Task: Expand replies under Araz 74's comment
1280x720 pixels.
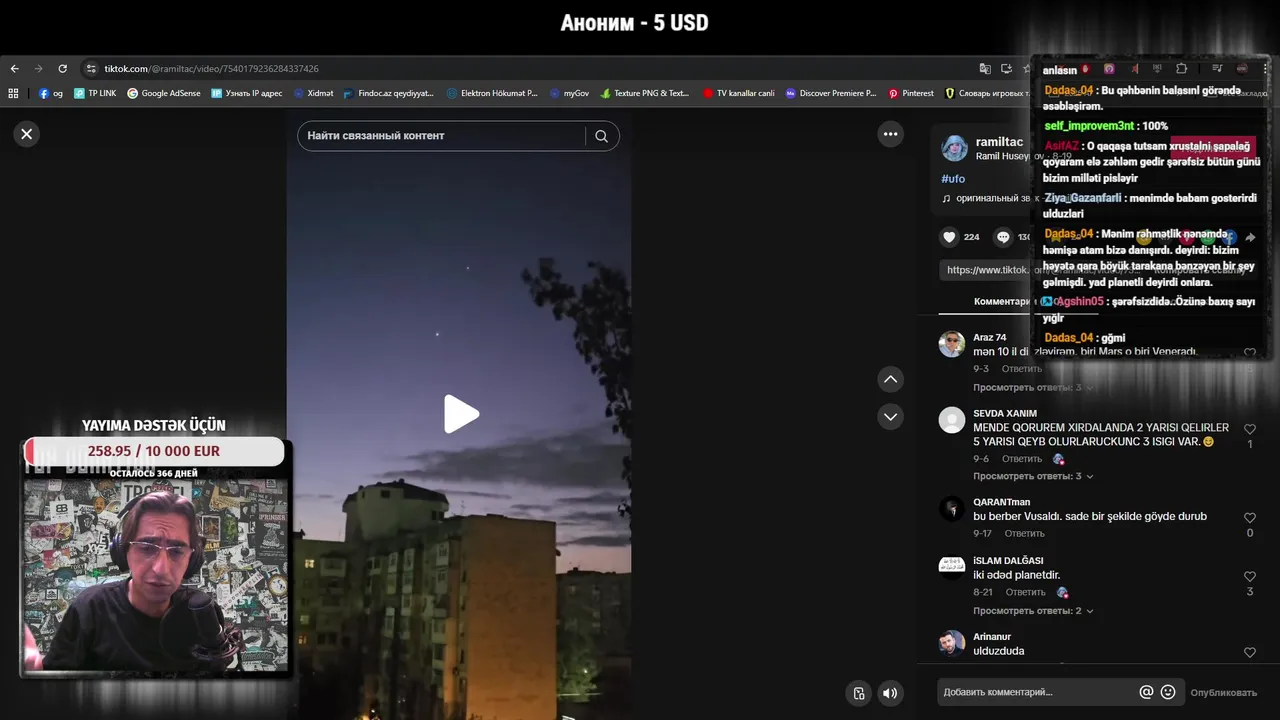Action: pyautogui.click(x=1032, y=387)
